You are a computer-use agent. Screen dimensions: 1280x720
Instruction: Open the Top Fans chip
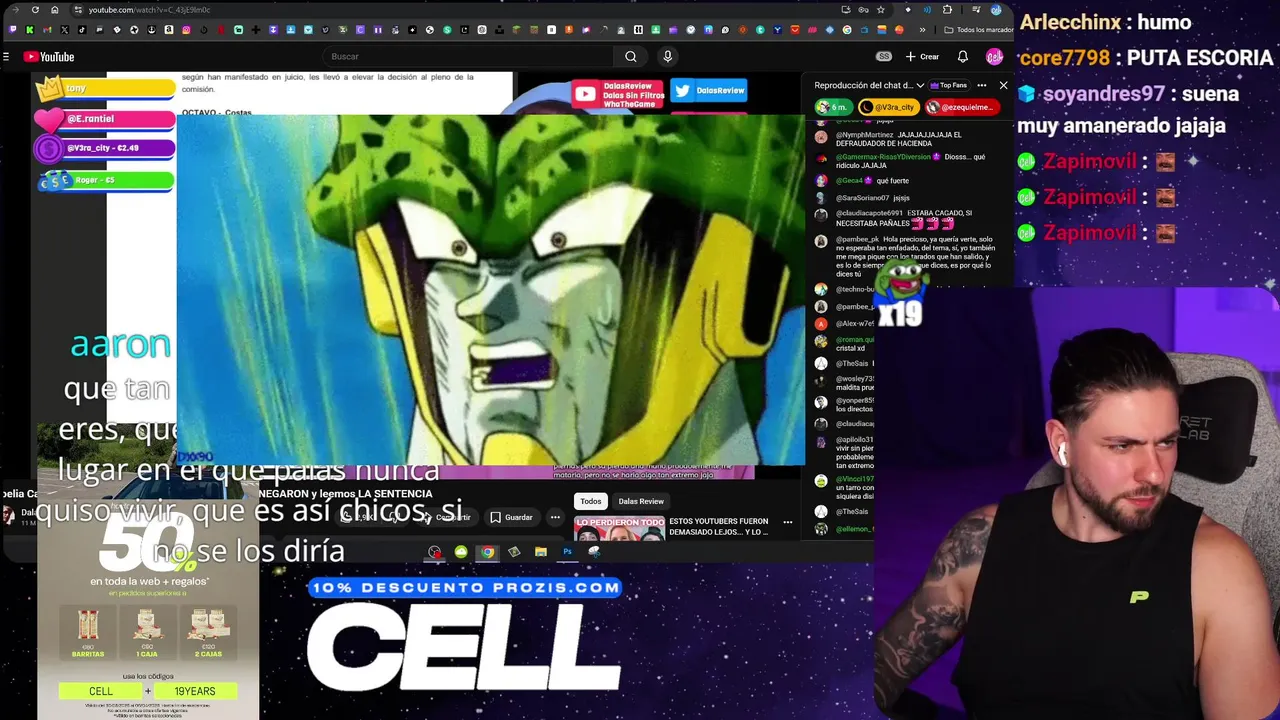(x=949, y=85)
